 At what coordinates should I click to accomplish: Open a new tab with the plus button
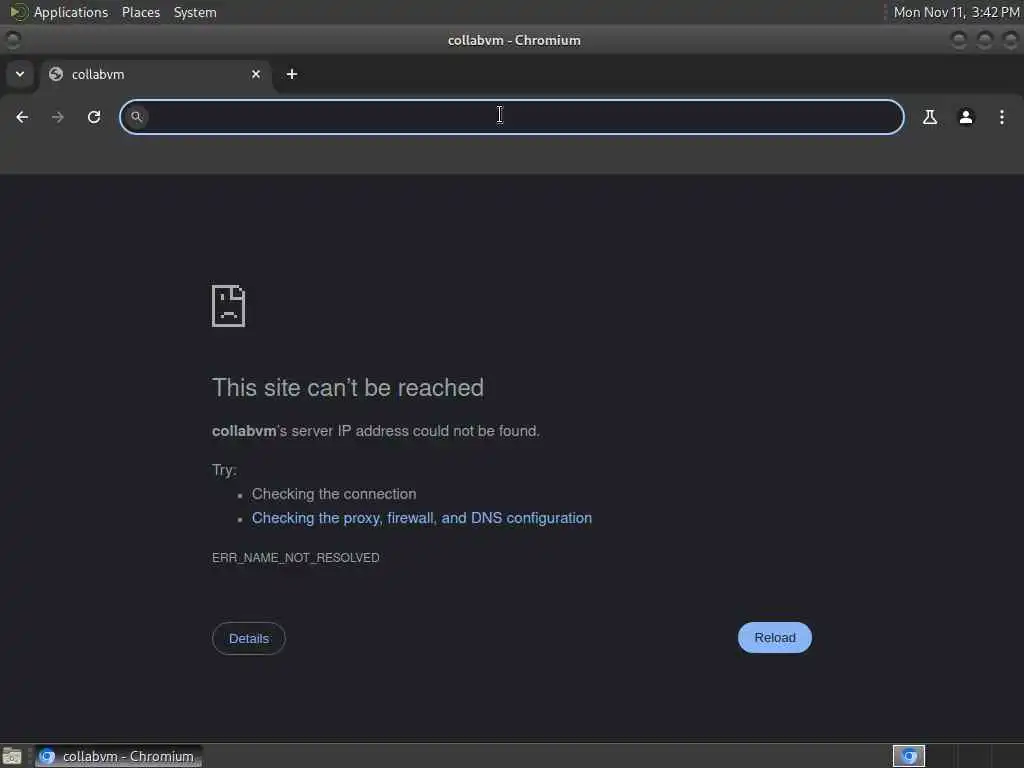click(292, 74)
